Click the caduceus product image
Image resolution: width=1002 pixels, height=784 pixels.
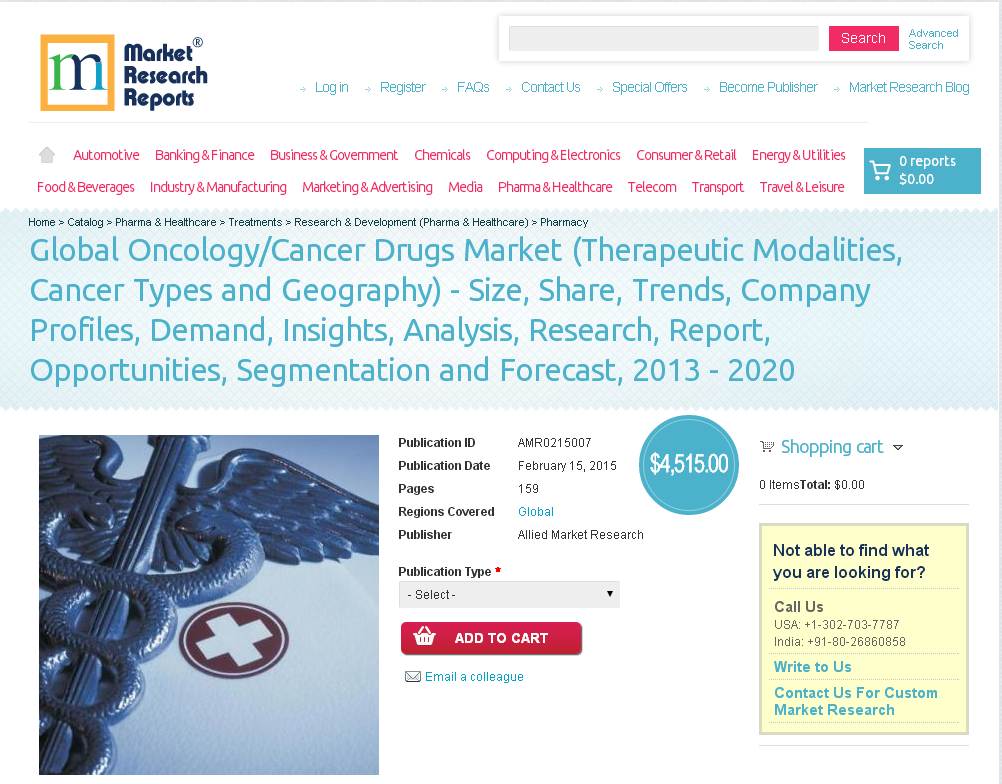208,604
